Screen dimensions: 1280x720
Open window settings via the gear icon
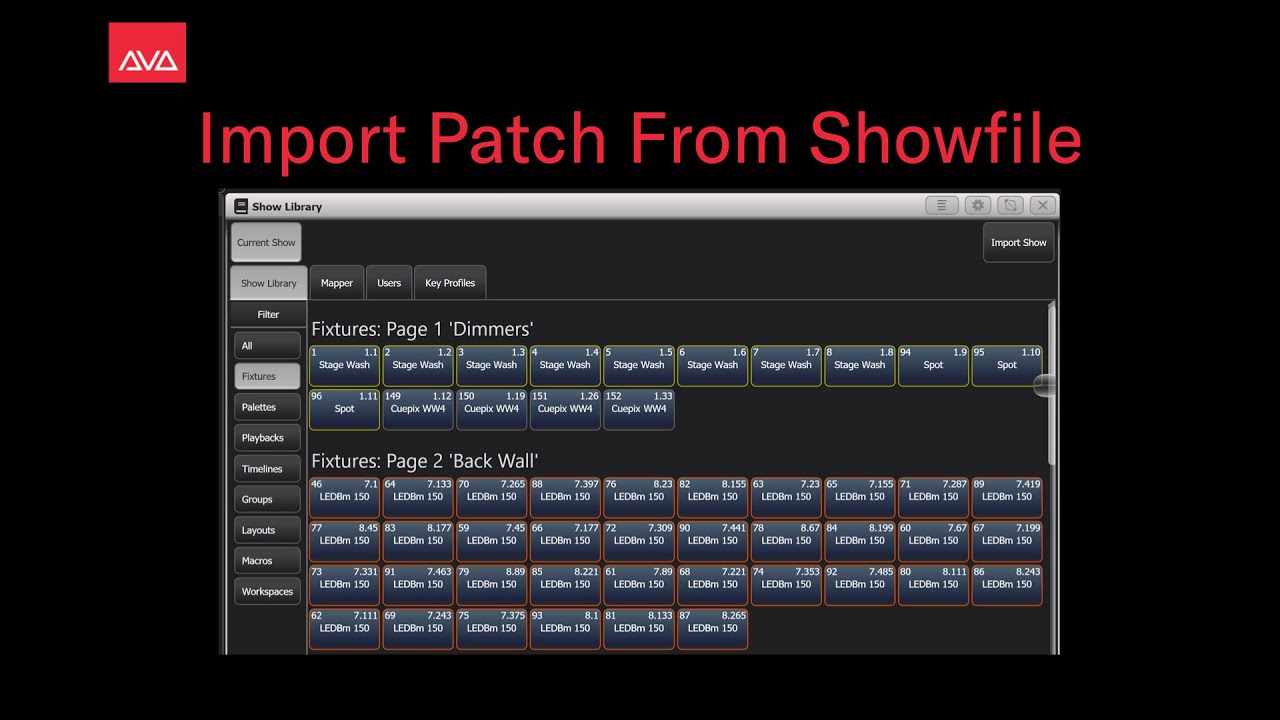977,205
